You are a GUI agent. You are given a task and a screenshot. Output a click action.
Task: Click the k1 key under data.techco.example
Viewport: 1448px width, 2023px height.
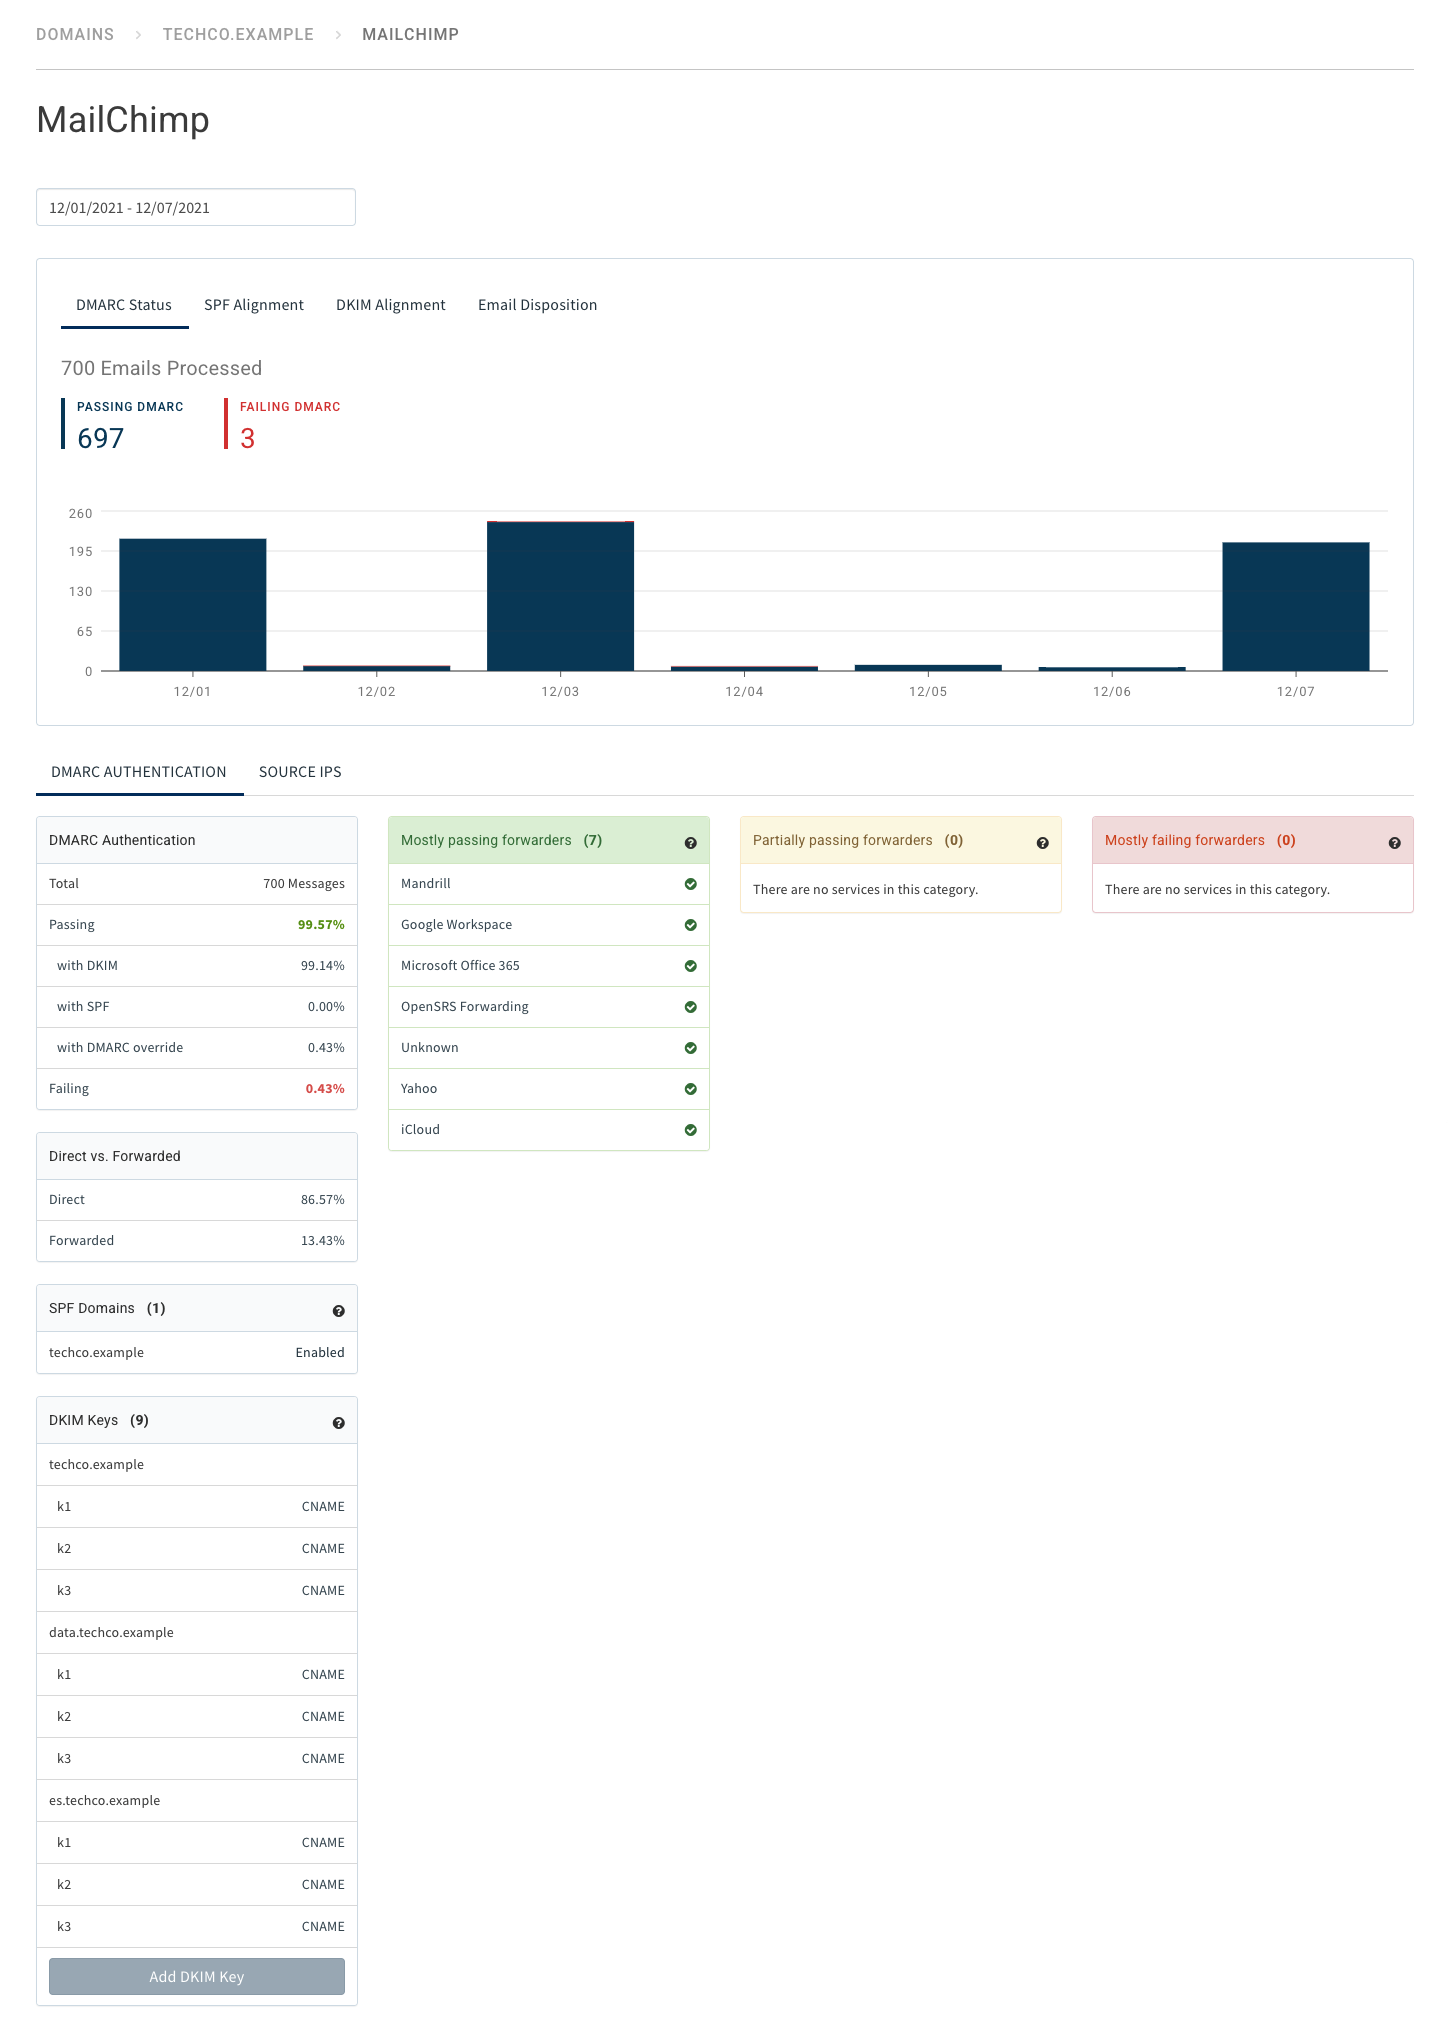tap(197, 1675)
